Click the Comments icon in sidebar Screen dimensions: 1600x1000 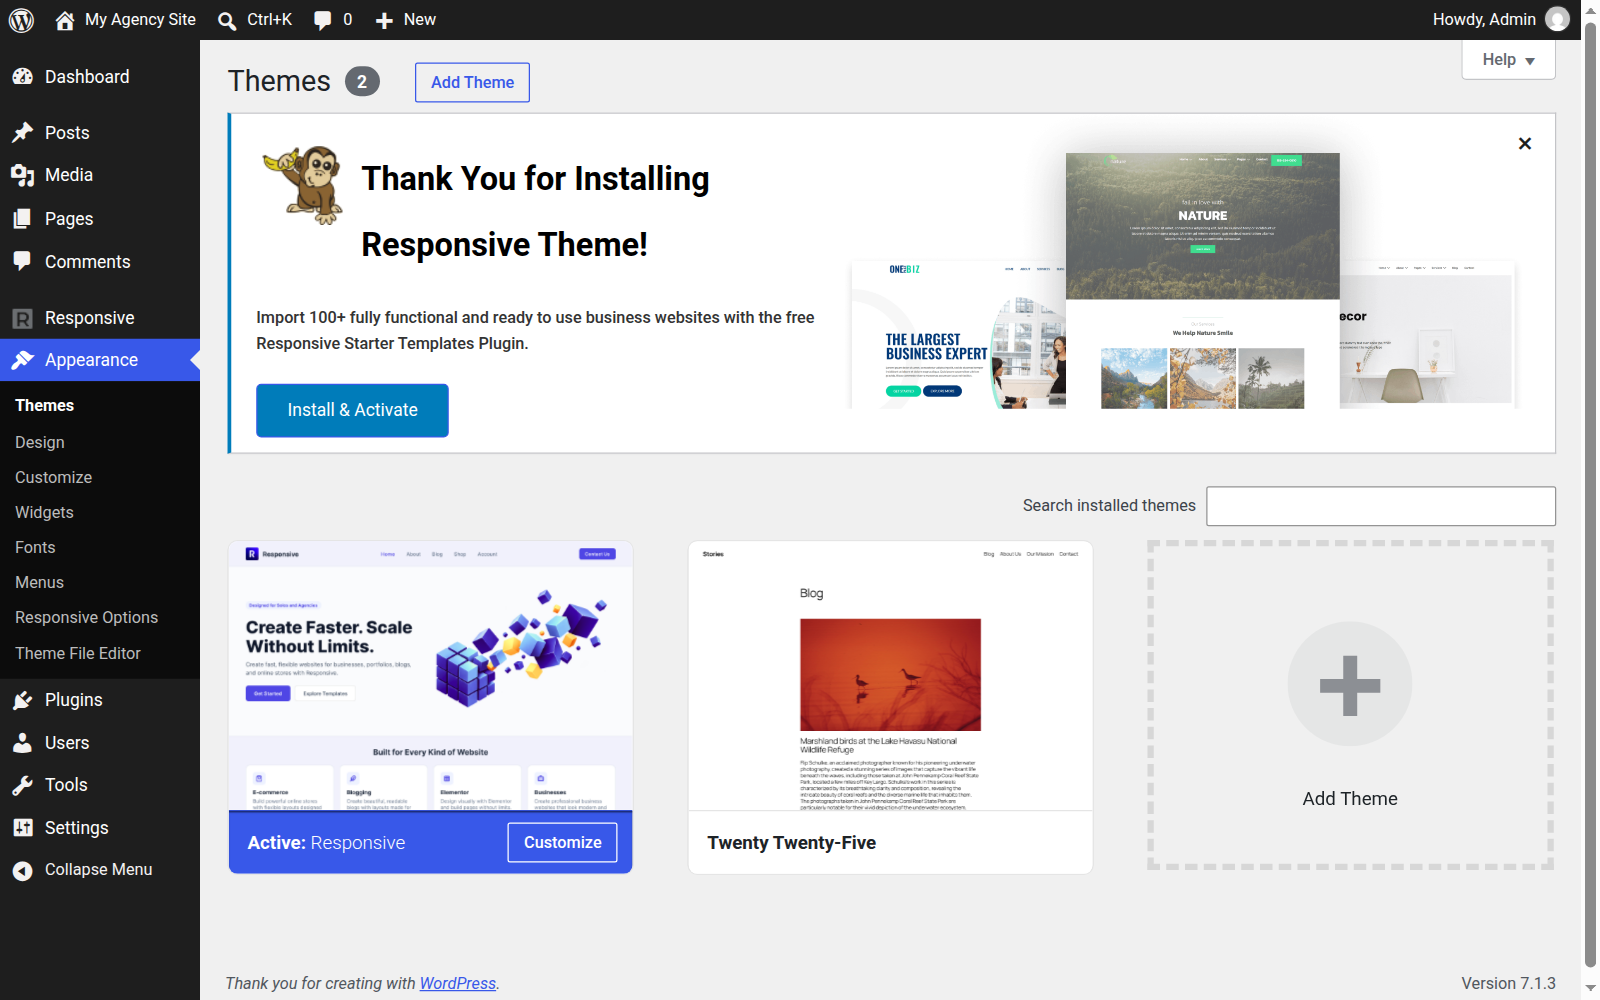[x=23, y=261]
